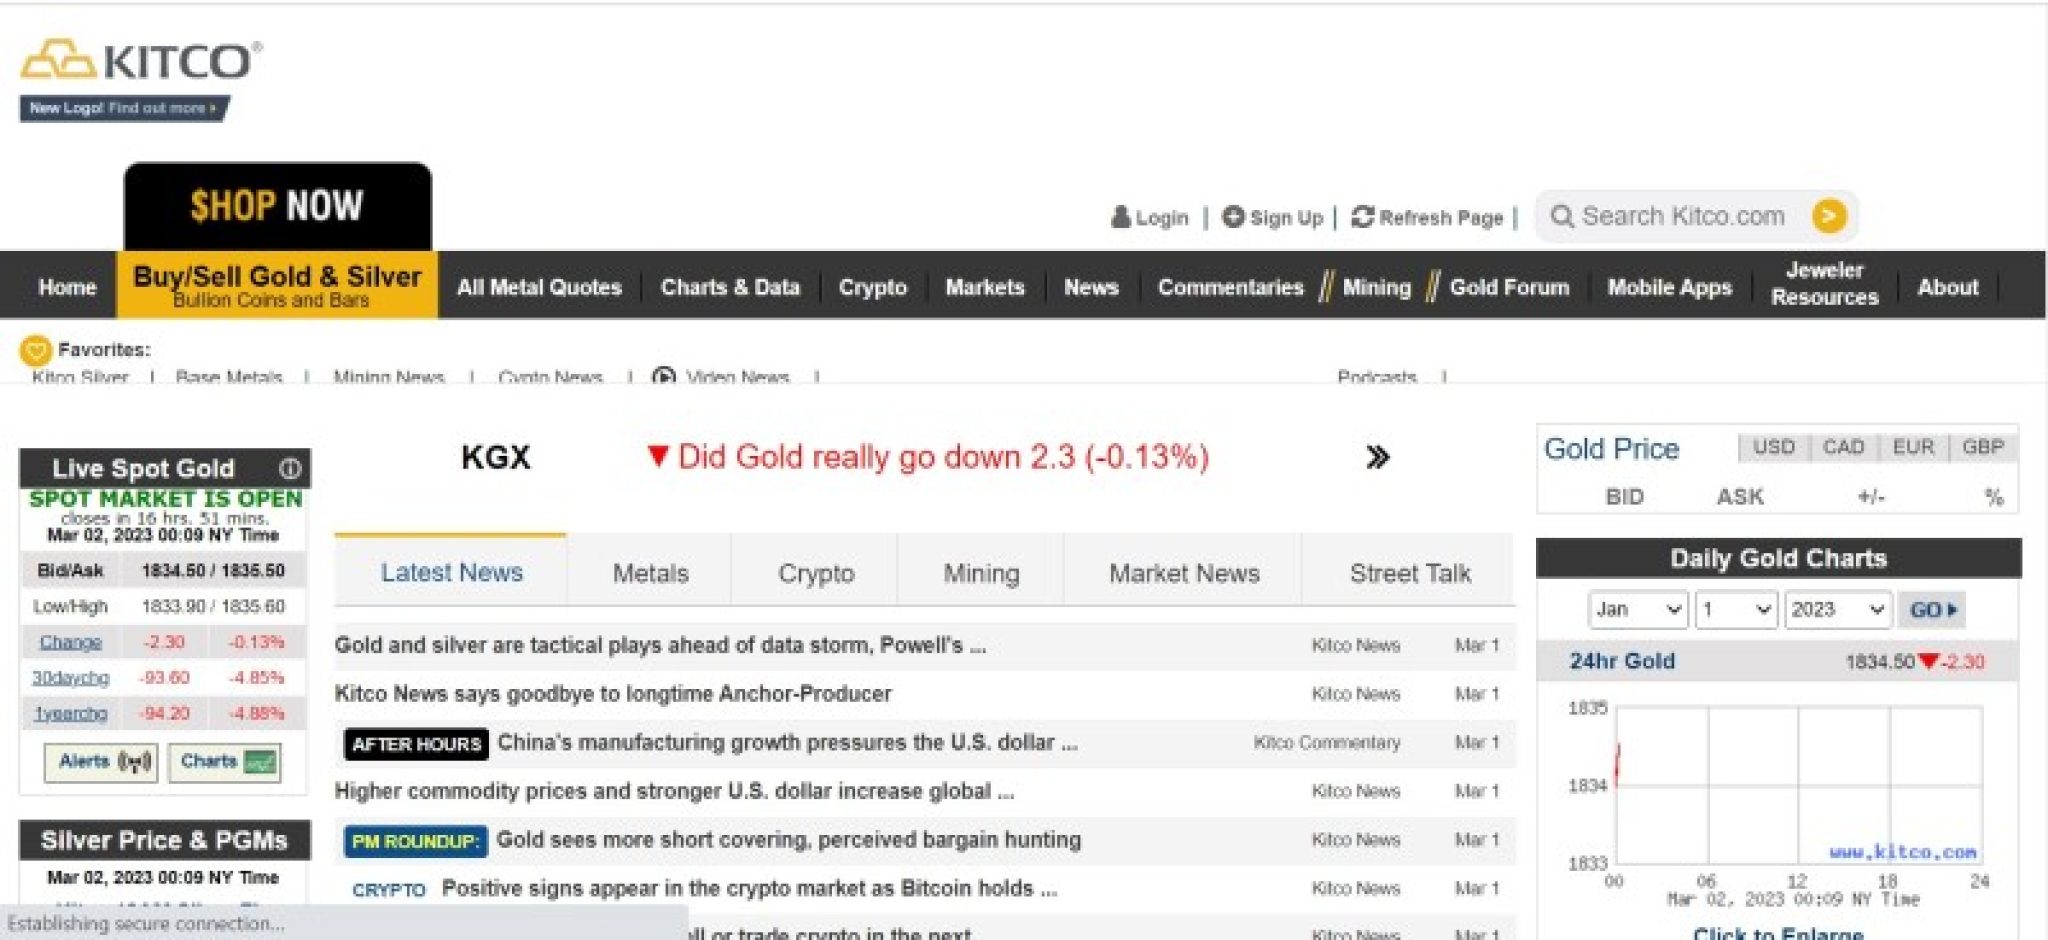
Task: Switch Gold Price currency to CAD
Action: click(x=1845, y=447)
